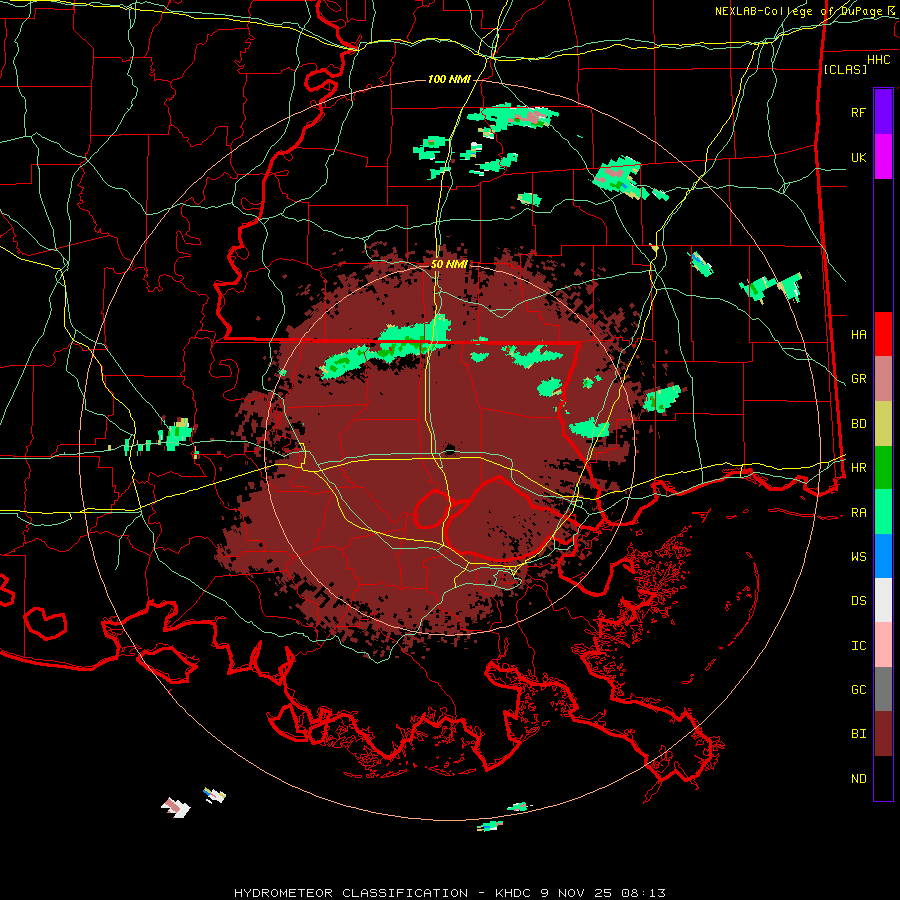The height and width of the screenshot is (900, 900).
Task: Click the GC legend label
Action: pos(858,689)
